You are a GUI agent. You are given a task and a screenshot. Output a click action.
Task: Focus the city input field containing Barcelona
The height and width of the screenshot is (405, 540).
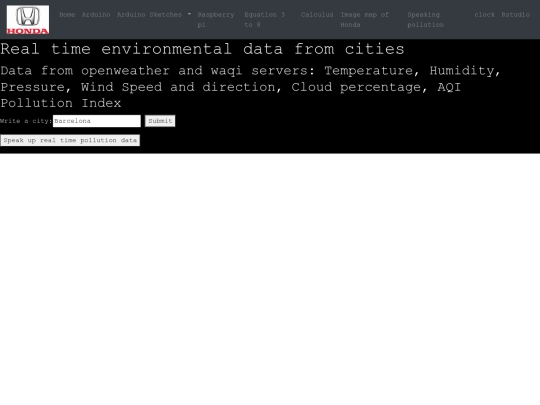coord(97,121)
